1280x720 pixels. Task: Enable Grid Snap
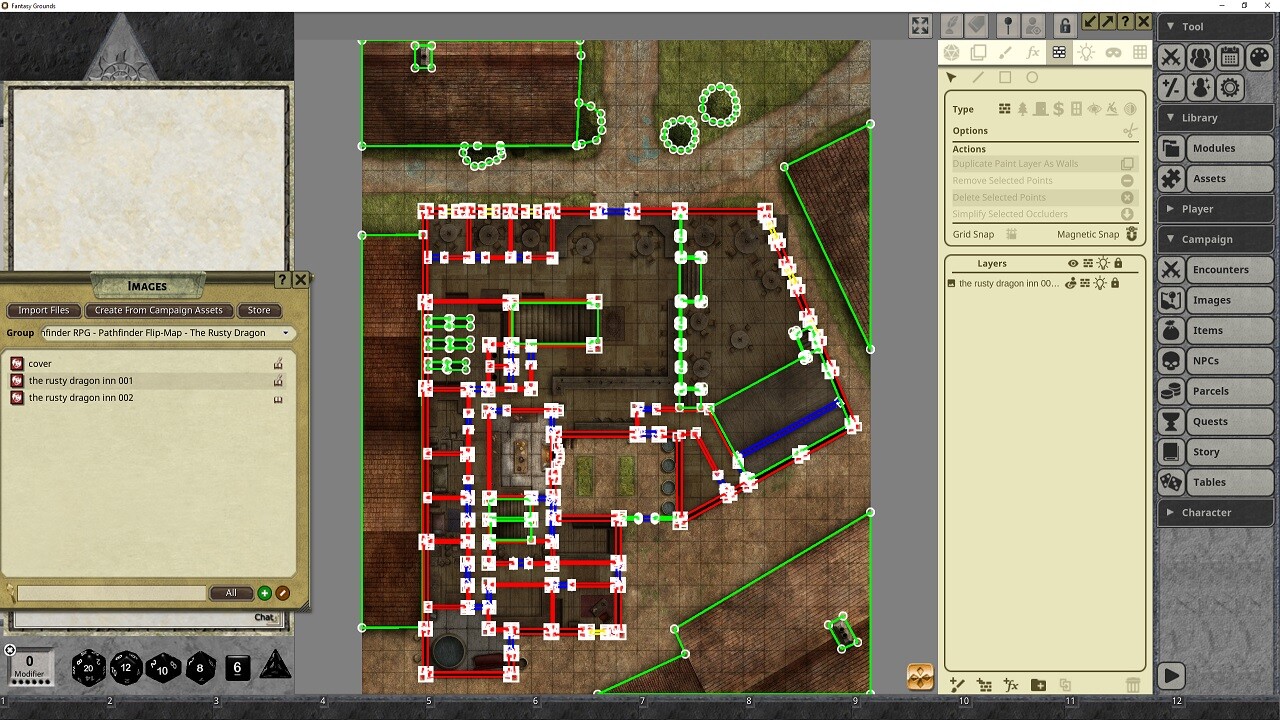pyautogui.click(x=1012, y=234)
